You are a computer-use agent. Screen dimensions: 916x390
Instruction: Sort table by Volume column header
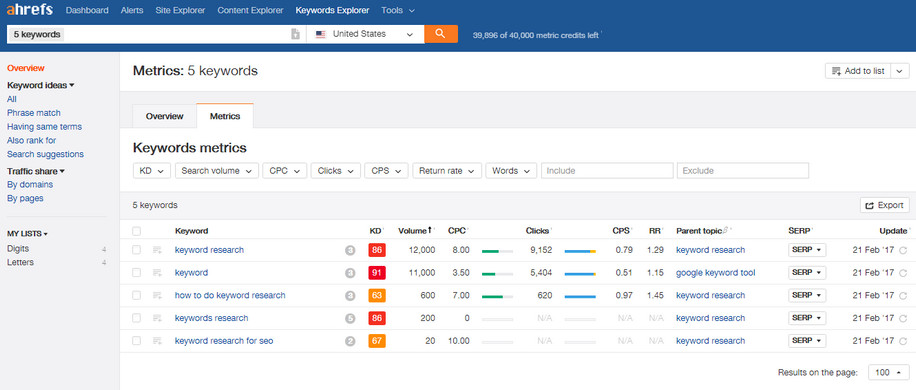(x=415, y=231)
